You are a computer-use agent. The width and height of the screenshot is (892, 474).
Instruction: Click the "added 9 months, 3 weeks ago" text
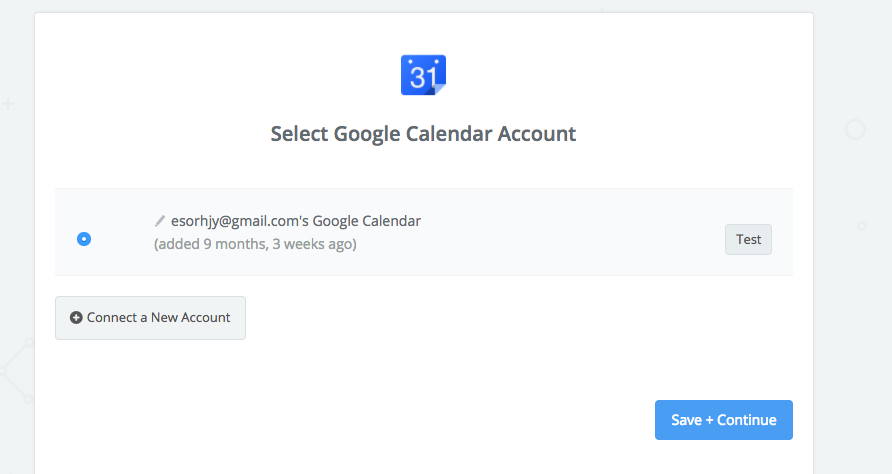tap(255, 244)
